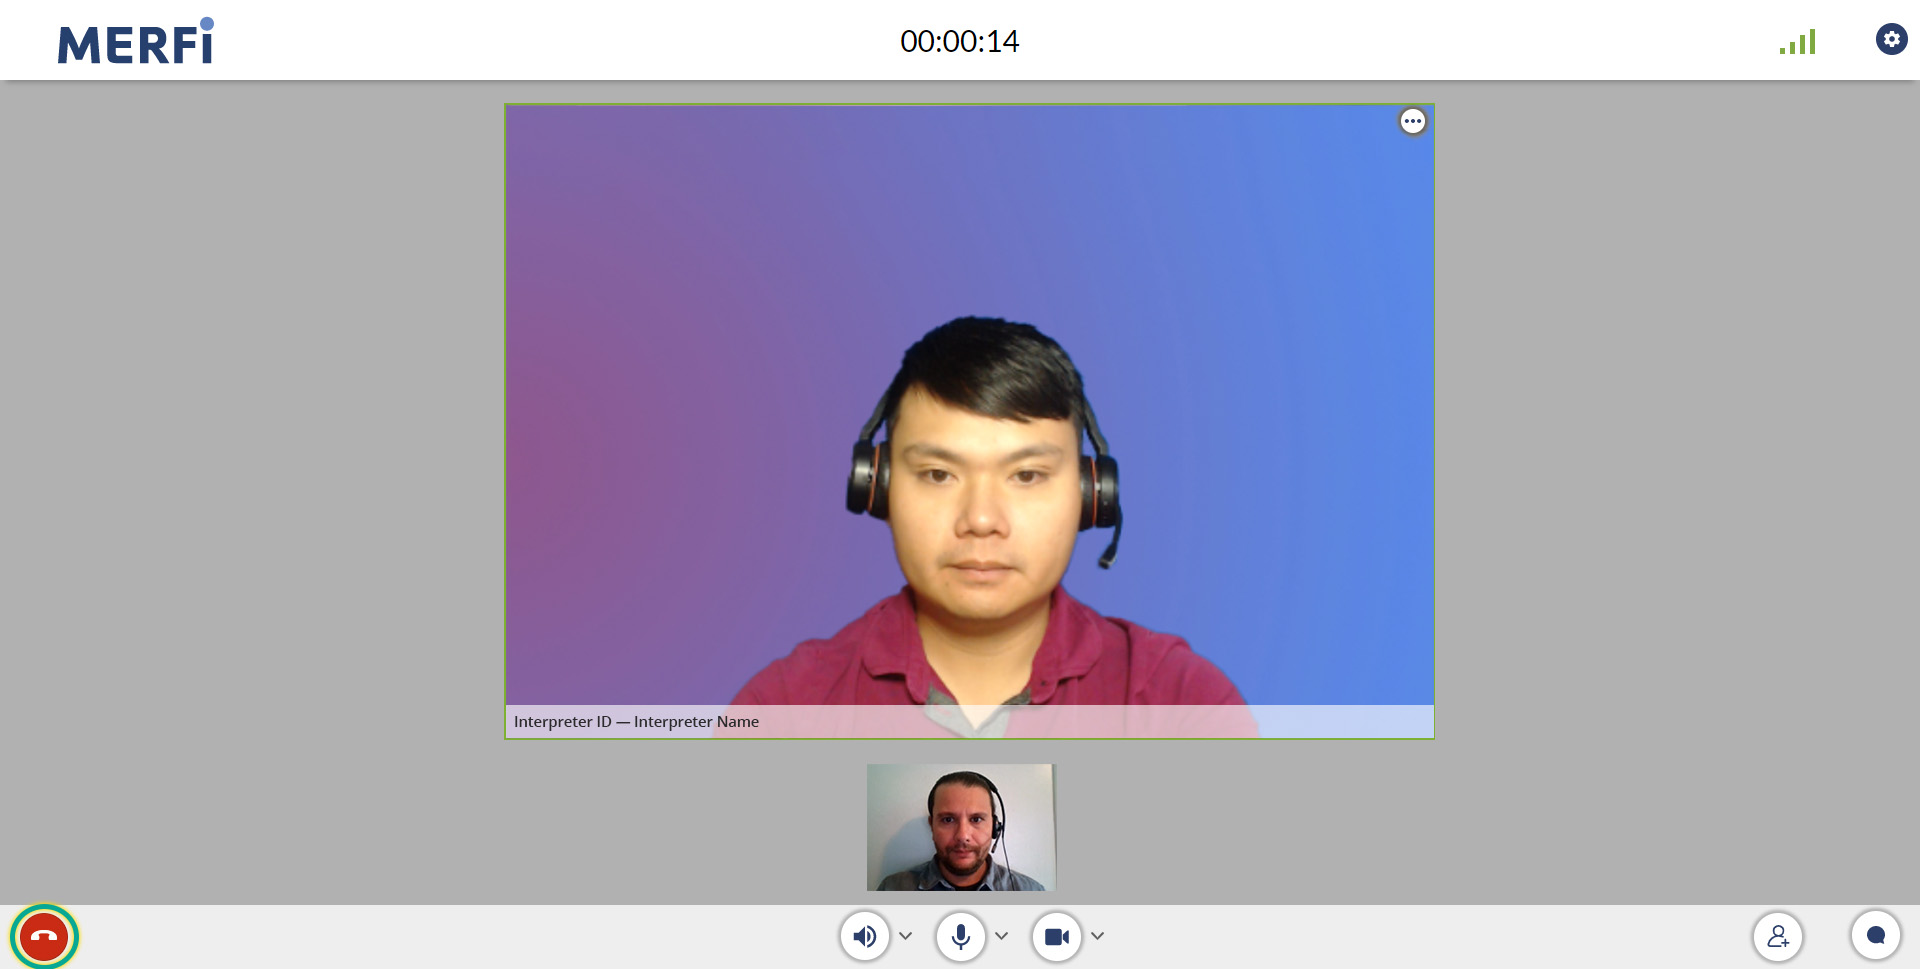Open the chat panel
Screen dimensions: 1920x969
[x=1875, y=937]
